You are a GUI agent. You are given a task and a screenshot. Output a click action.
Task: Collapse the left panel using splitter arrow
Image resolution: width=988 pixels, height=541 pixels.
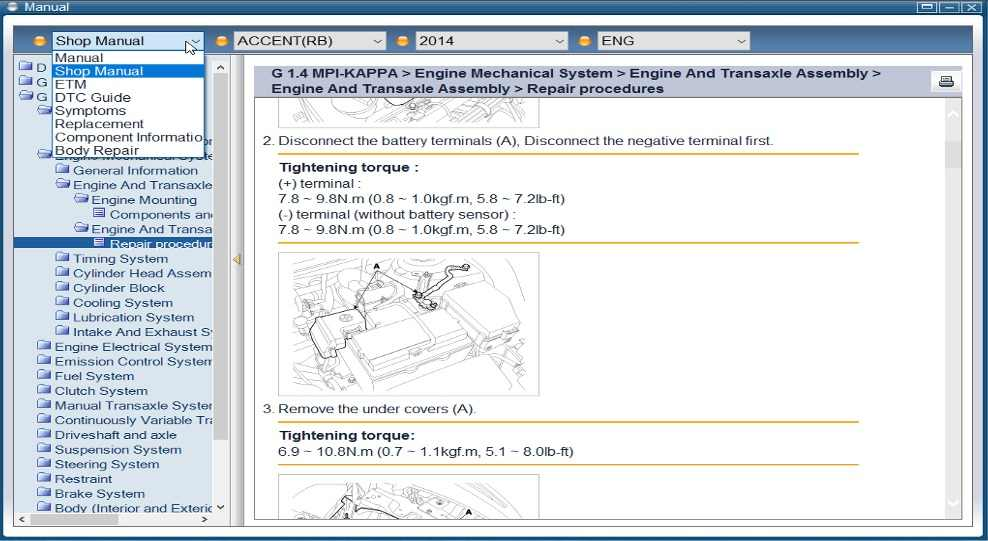[x=237, y=260]
